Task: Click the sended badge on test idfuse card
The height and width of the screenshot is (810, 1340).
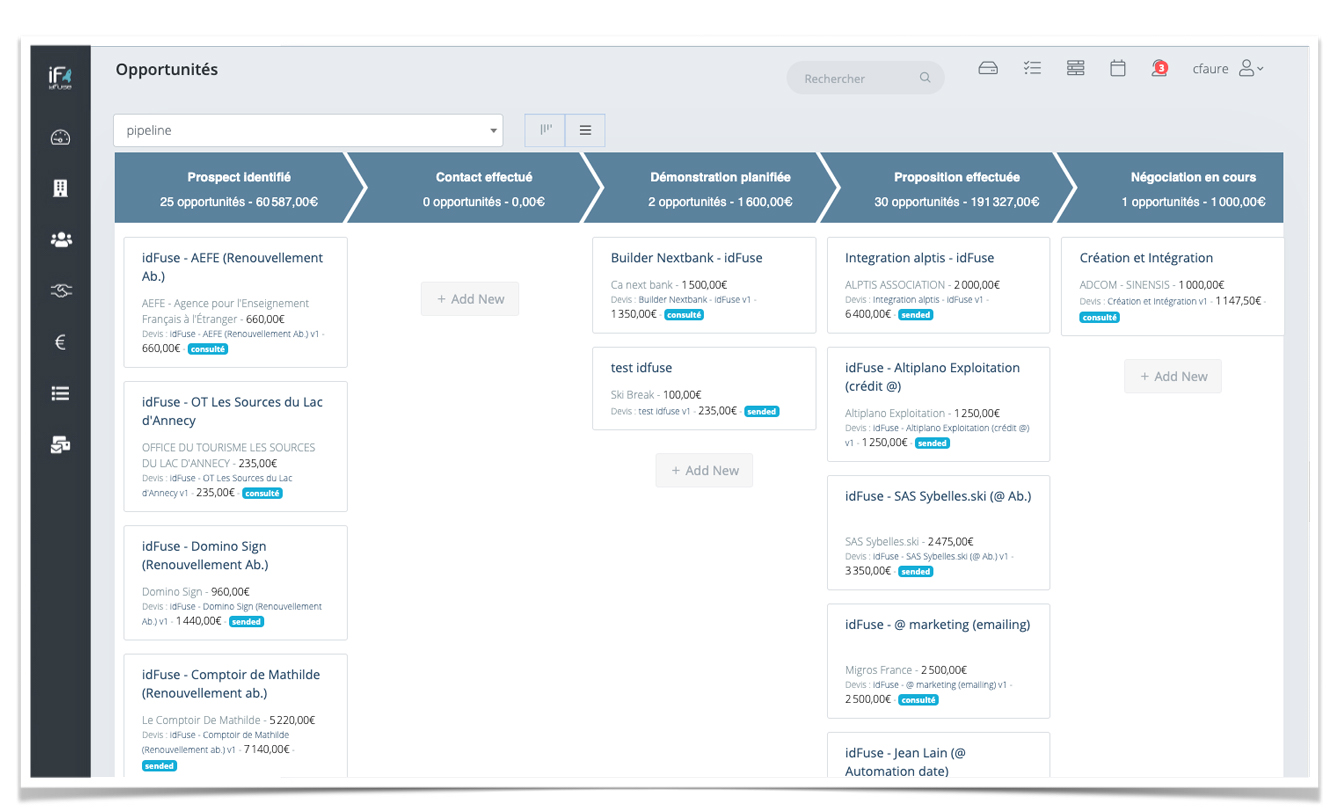Action: click(x=762, y=411)
